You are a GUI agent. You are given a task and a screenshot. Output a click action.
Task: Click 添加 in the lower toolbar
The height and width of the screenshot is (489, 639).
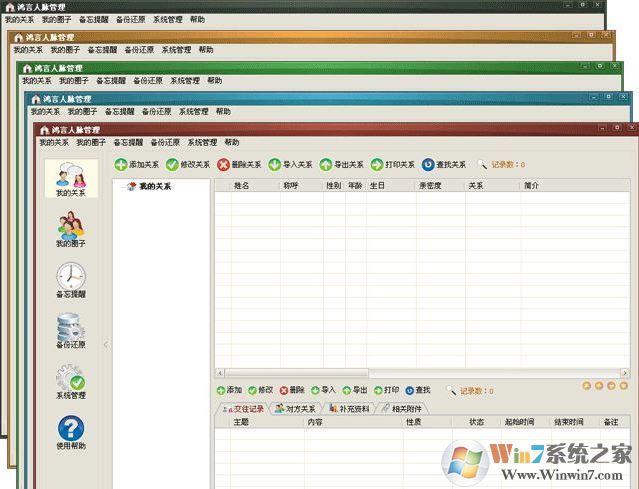point(229,390)
